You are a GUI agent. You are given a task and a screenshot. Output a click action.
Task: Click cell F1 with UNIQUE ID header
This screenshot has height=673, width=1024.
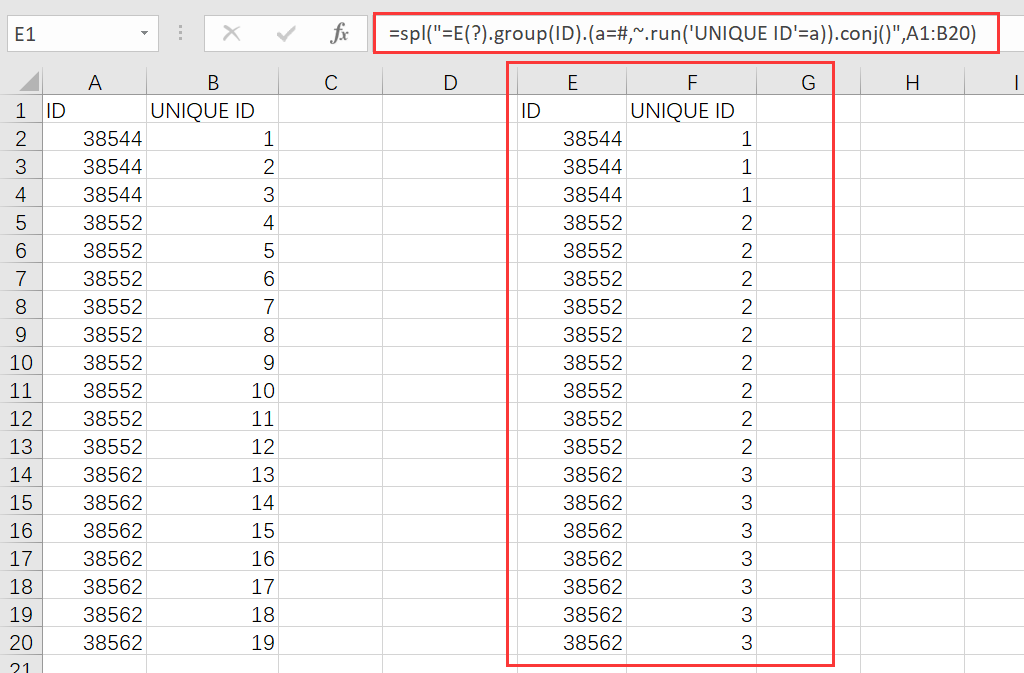coord(691,111)
